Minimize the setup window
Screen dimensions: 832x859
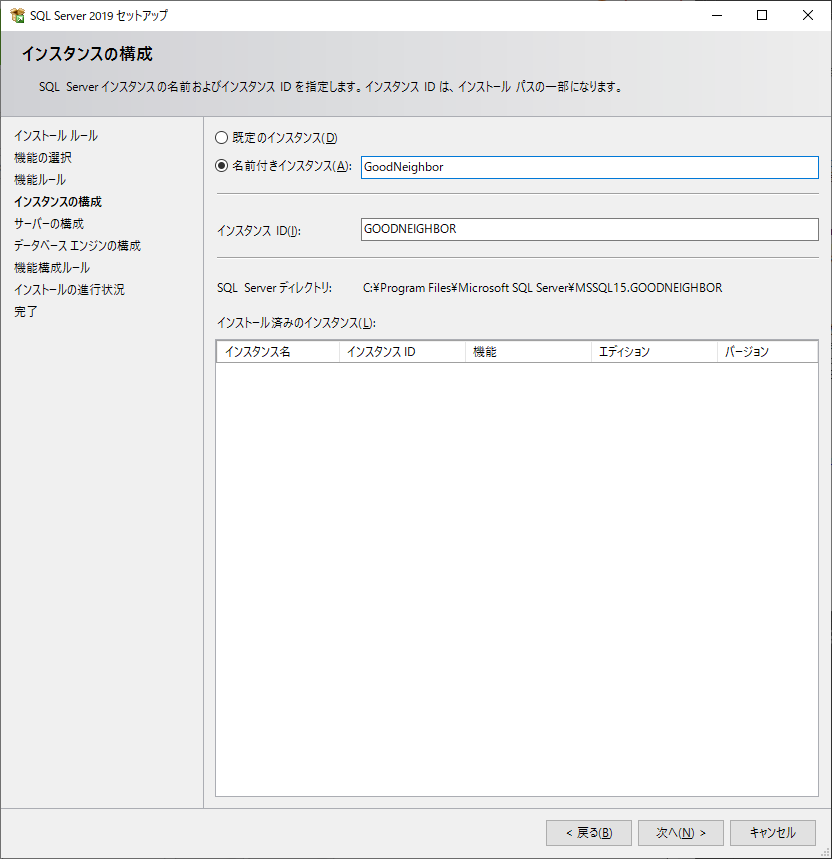pyautogui.click(x=716, y=15)
